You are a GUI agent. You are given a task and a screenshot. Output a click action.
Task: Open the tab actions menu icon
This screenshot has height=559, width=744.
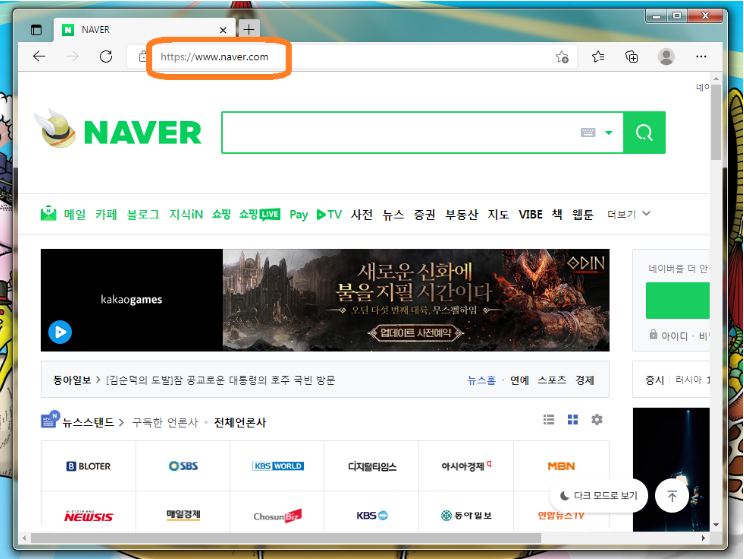click(x=36, y=30)
